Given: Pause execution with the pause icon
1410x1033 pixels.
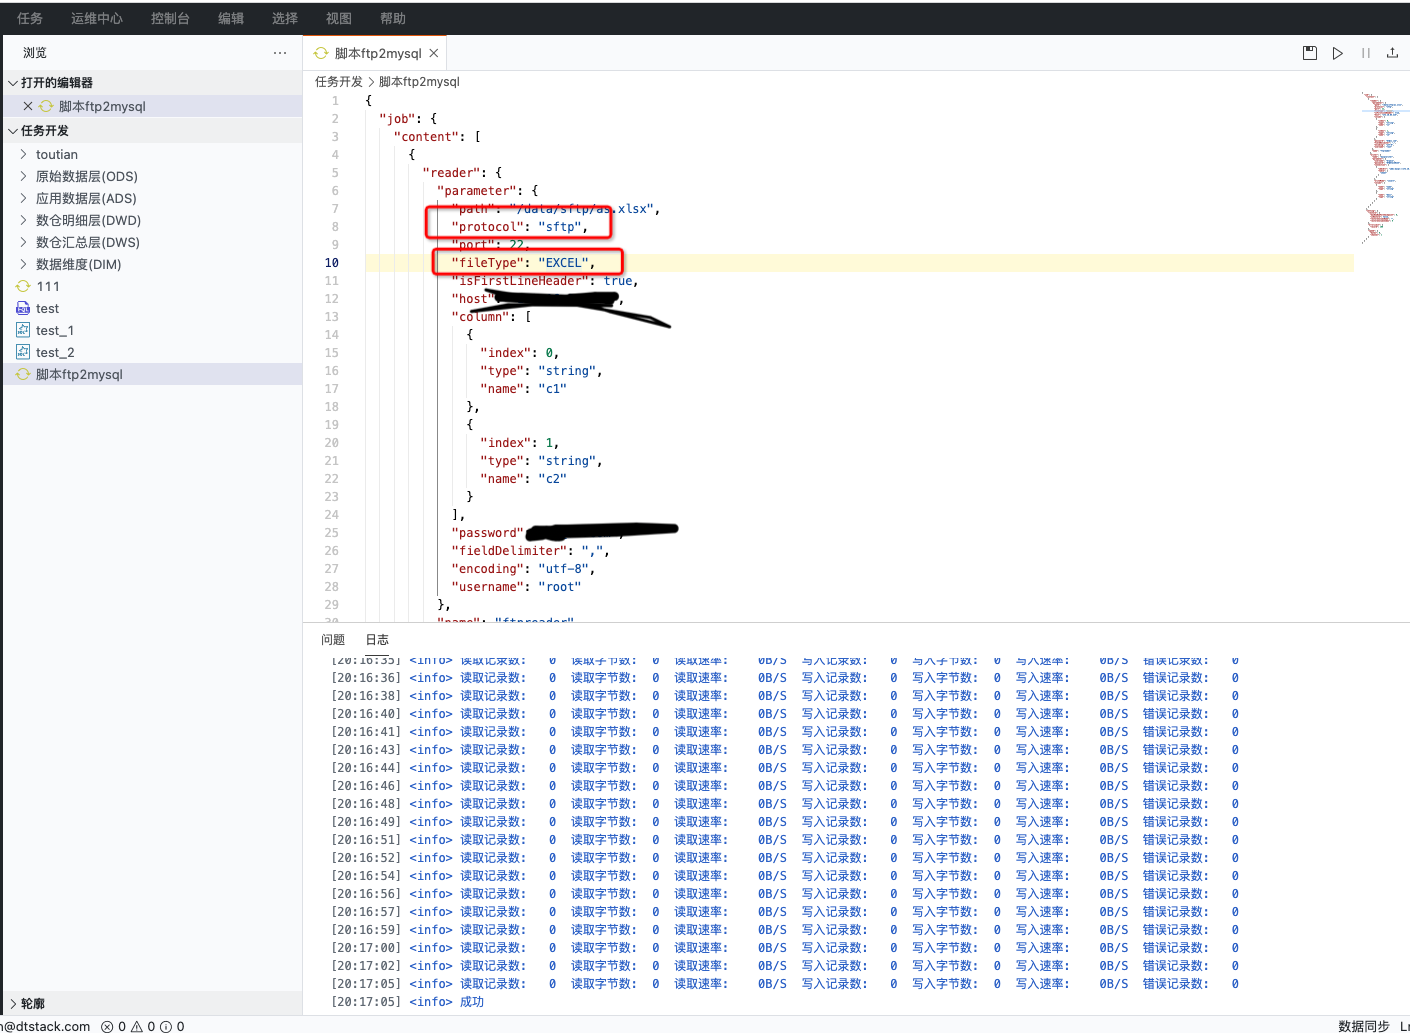Looking at the screenshot, I should coord(1365,53).
